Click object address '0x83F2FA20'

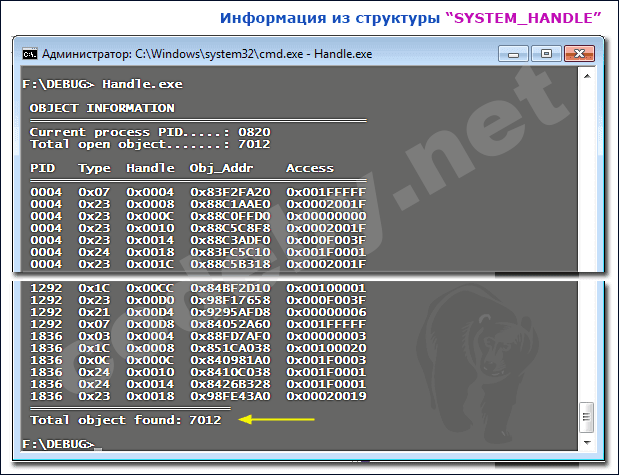(231, 192)
